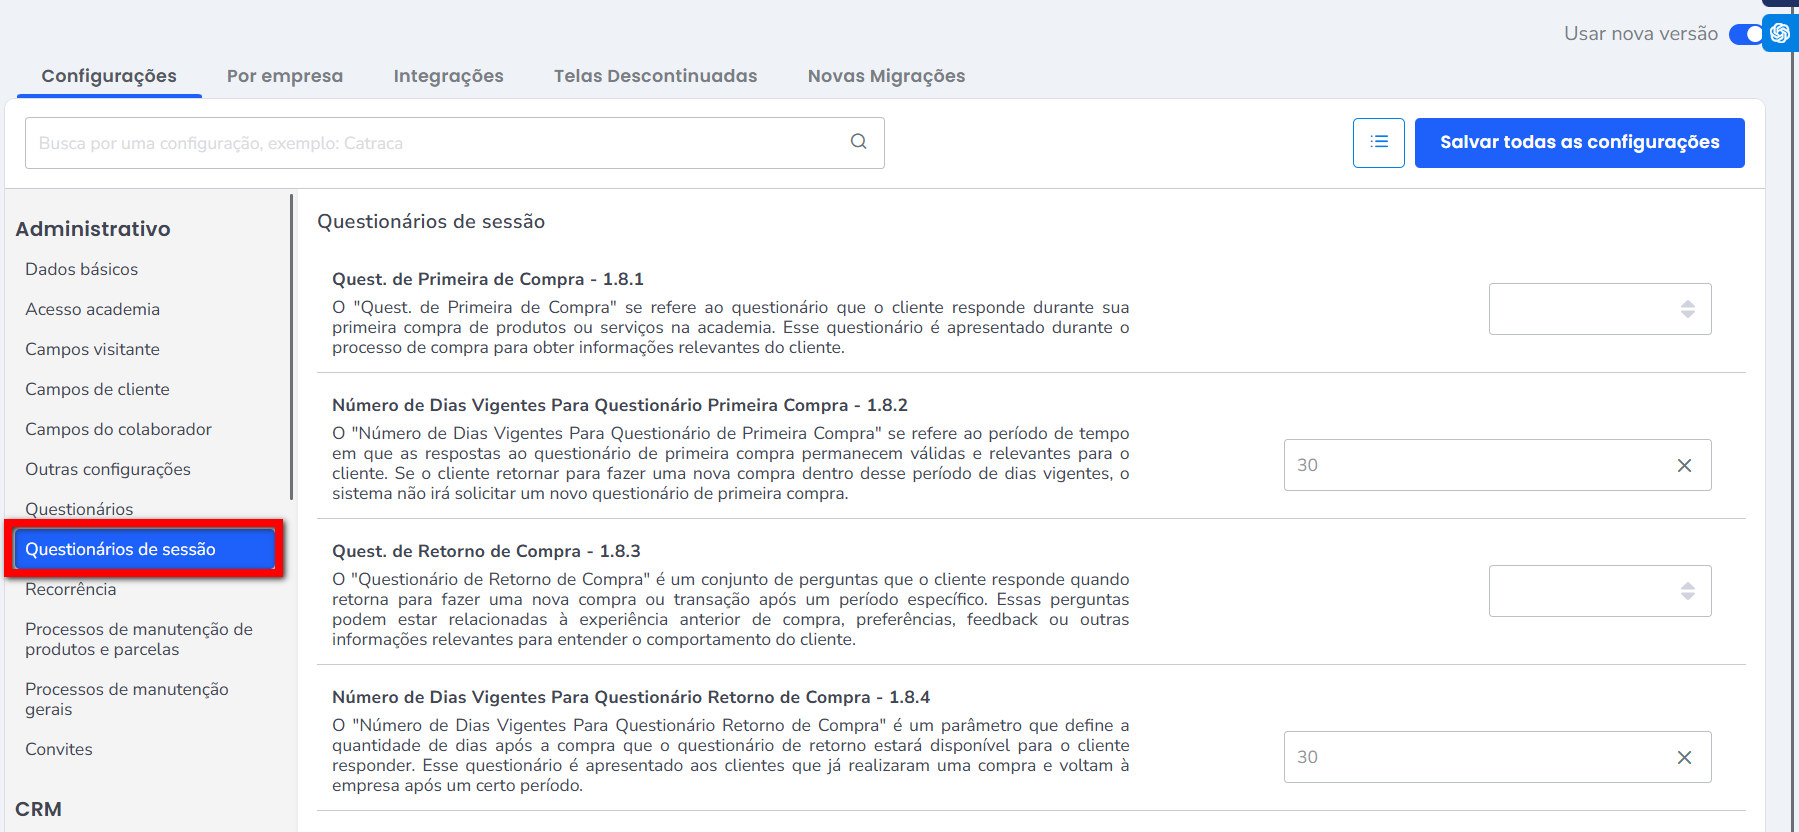Select the Novas Migrações tab
This screenshot has height=832, width=1799.
click(x=886, y=76)
